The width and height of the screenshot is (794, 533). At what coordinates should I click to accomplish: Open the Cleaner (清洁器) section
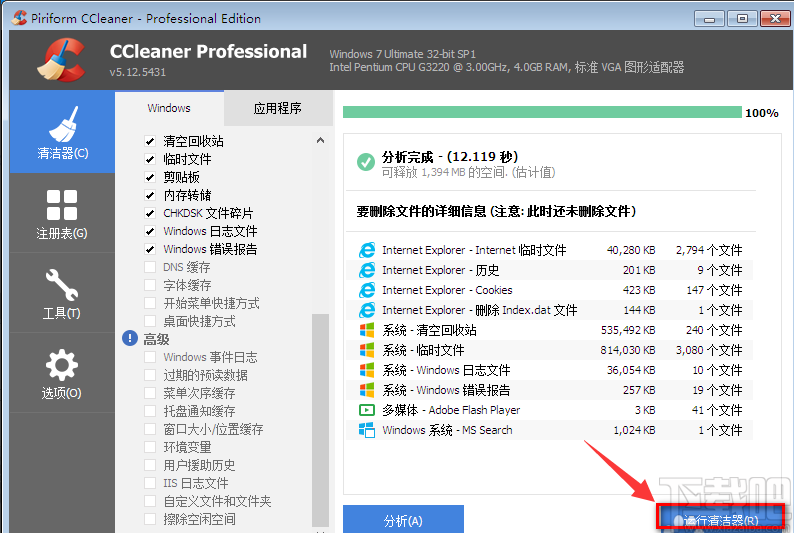(62, 132)
